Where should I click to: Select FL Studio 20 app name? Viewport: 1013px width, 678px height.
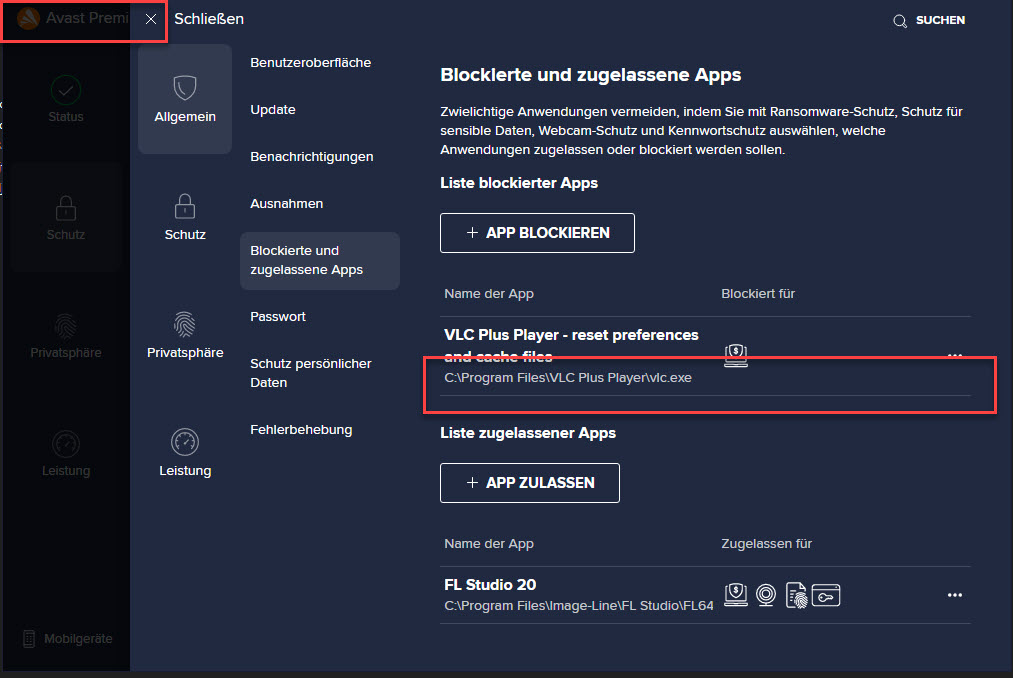click(490, 585)
